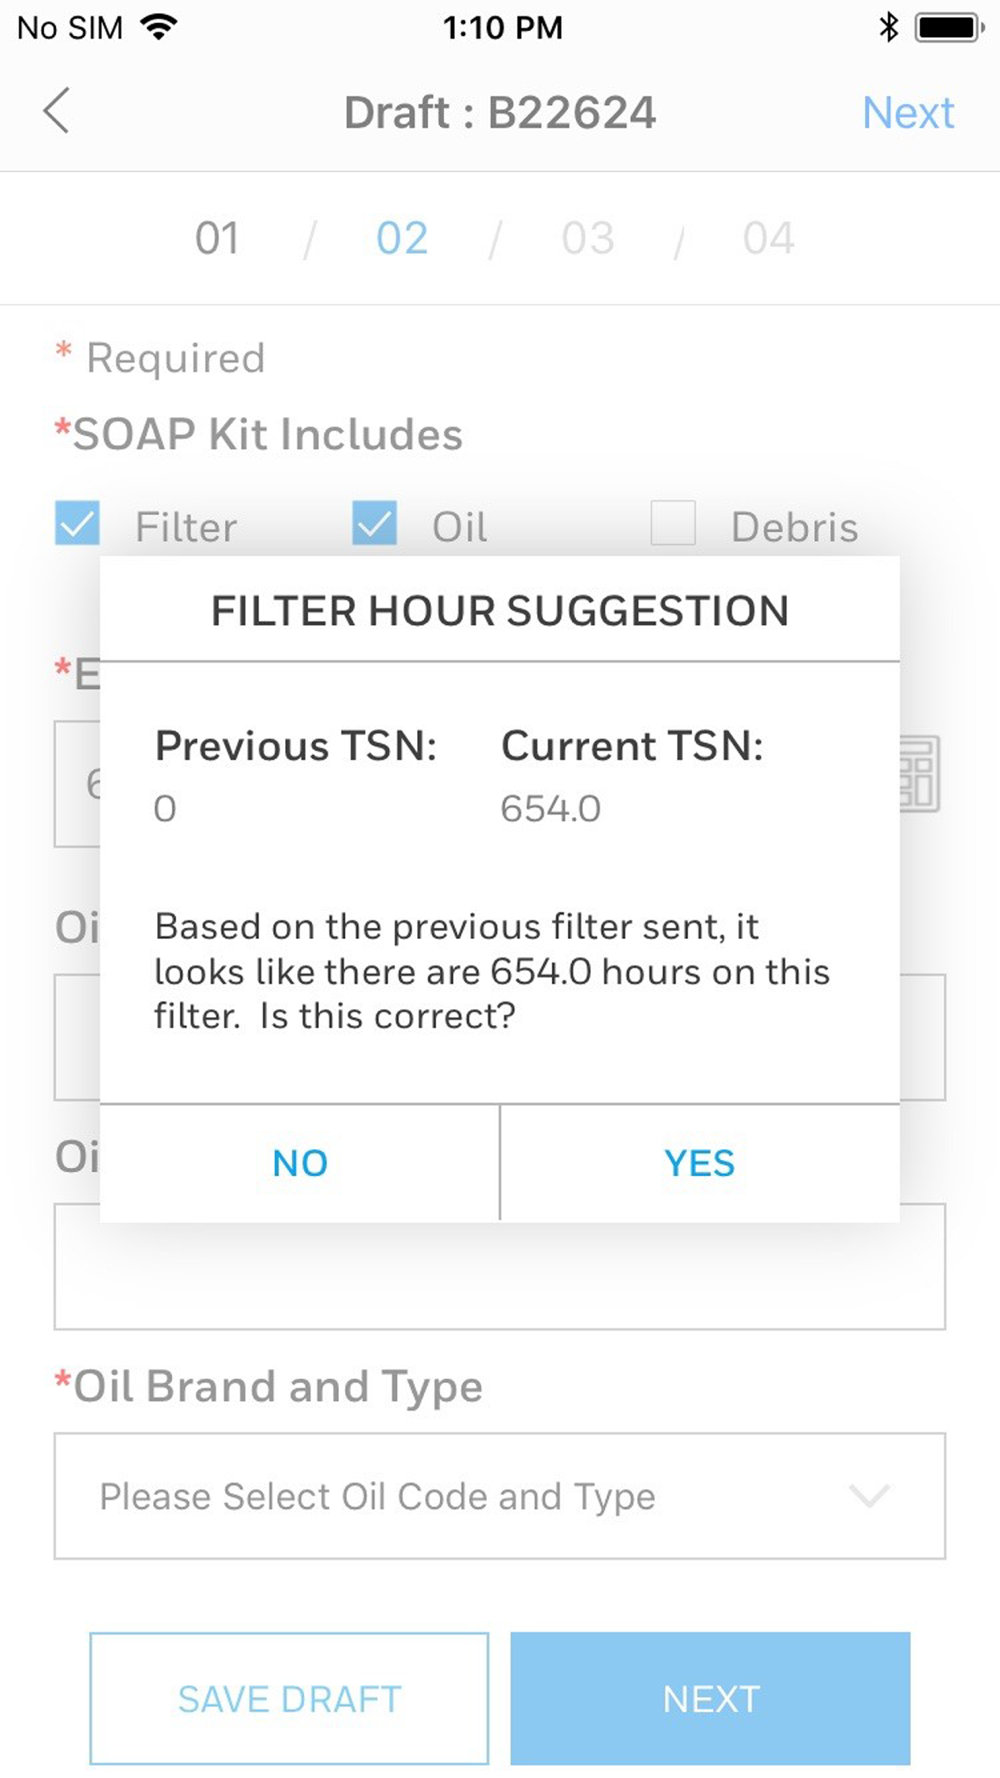
Task: Uncheck the Filter checkbox
Action: coord(77,523)
